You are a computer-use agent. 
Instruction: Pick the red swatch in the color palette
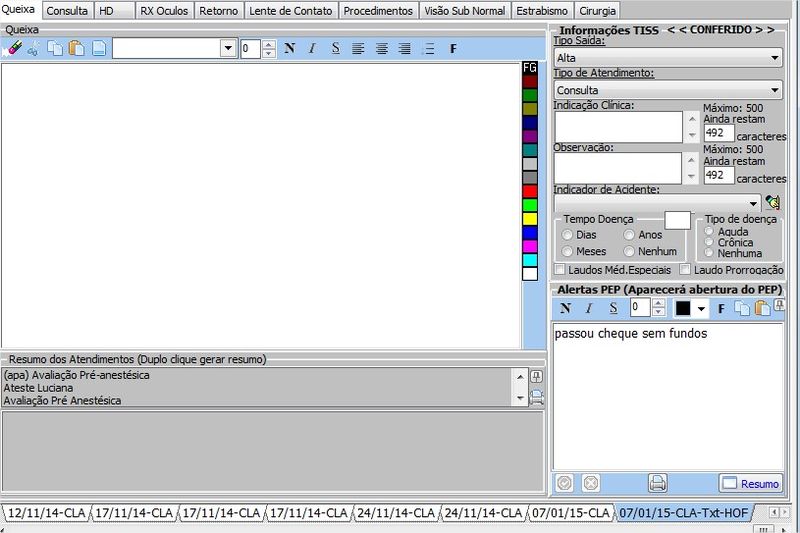(530, 191)
